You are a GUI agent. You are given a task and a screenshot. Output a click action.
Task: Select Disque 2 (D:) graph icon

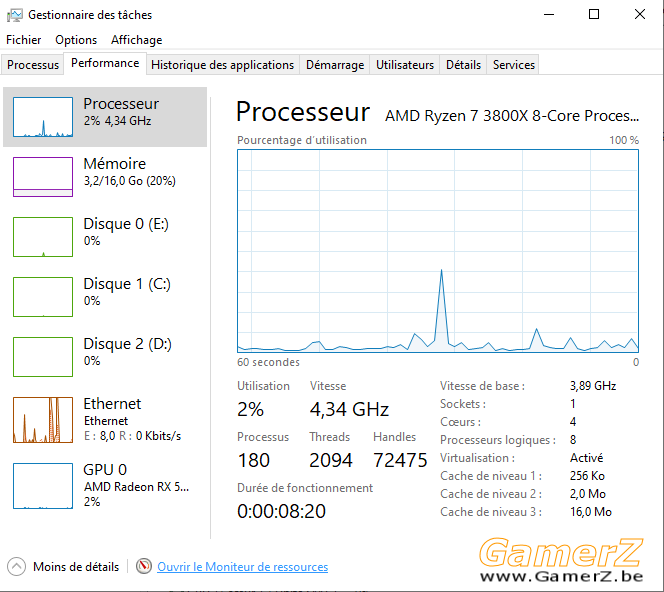(43, 357)
